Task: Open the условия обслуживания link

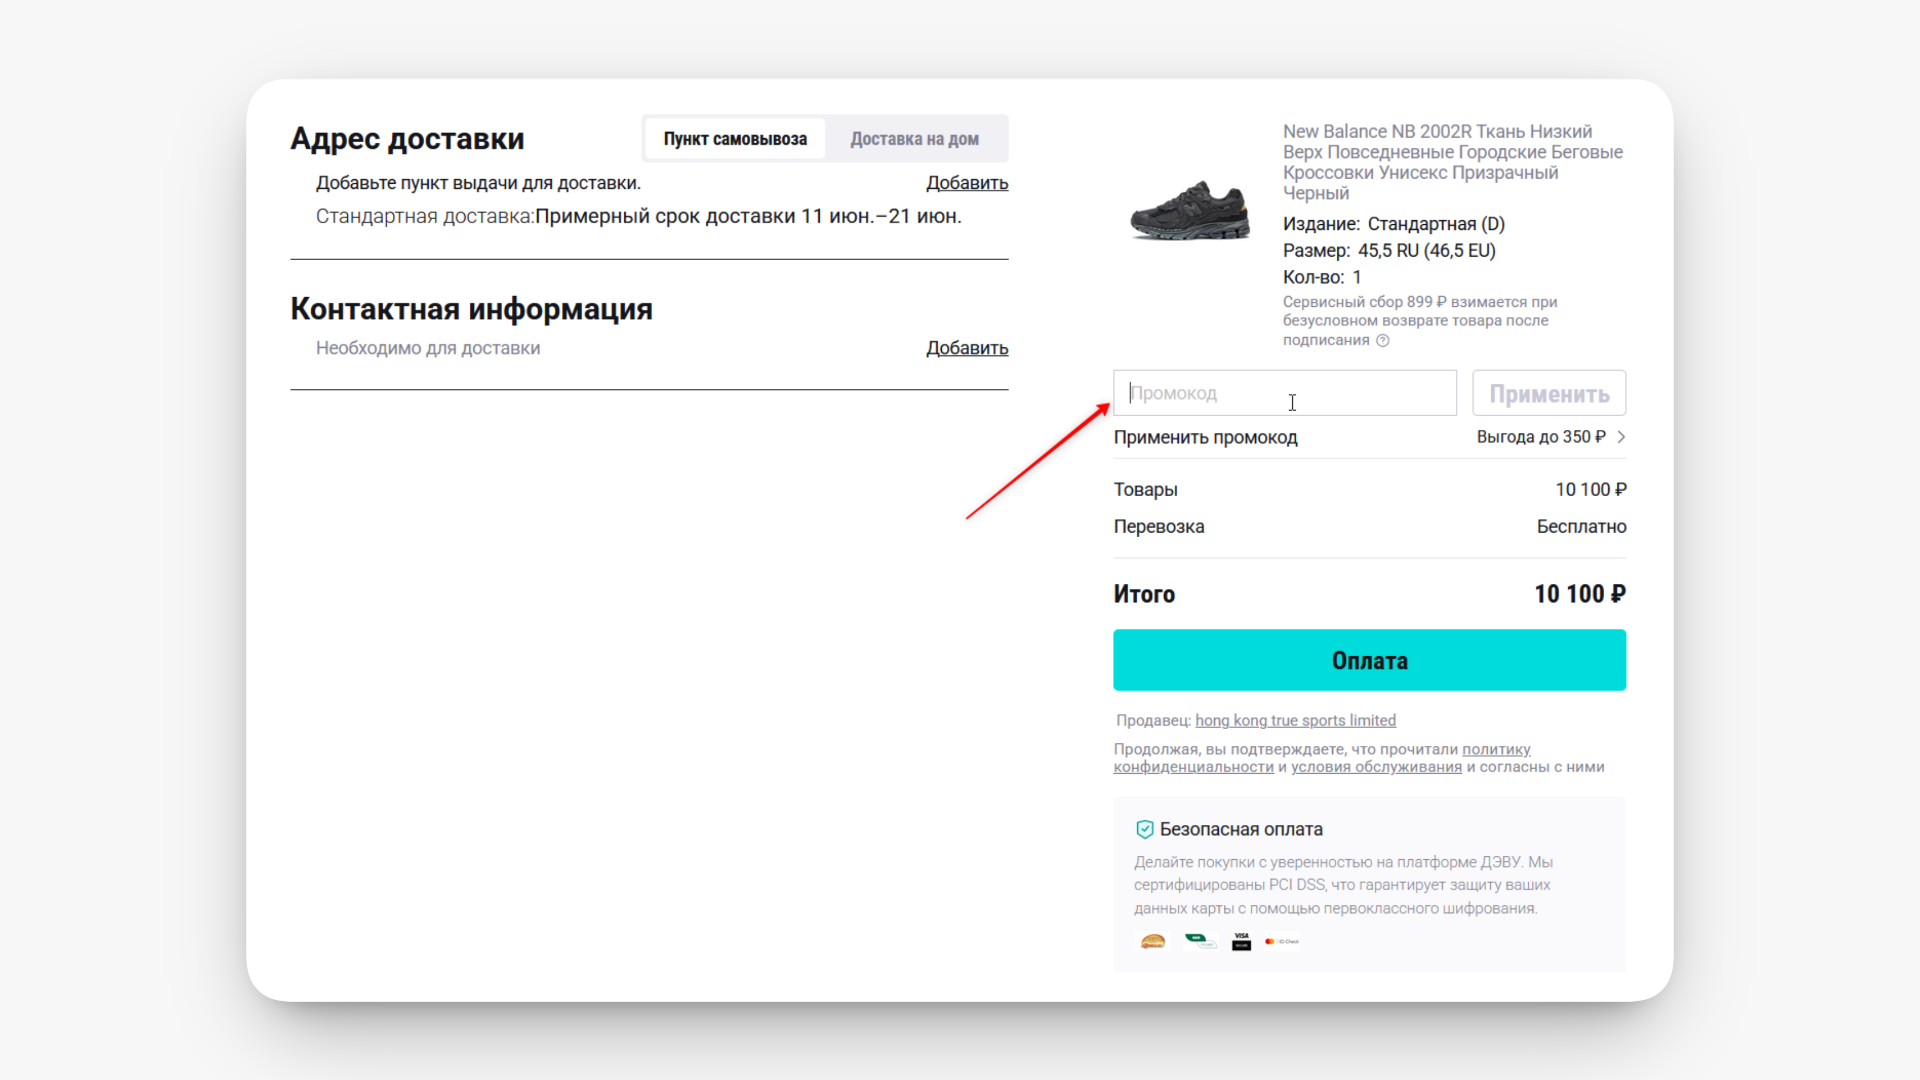Action: click(1376, 767)
